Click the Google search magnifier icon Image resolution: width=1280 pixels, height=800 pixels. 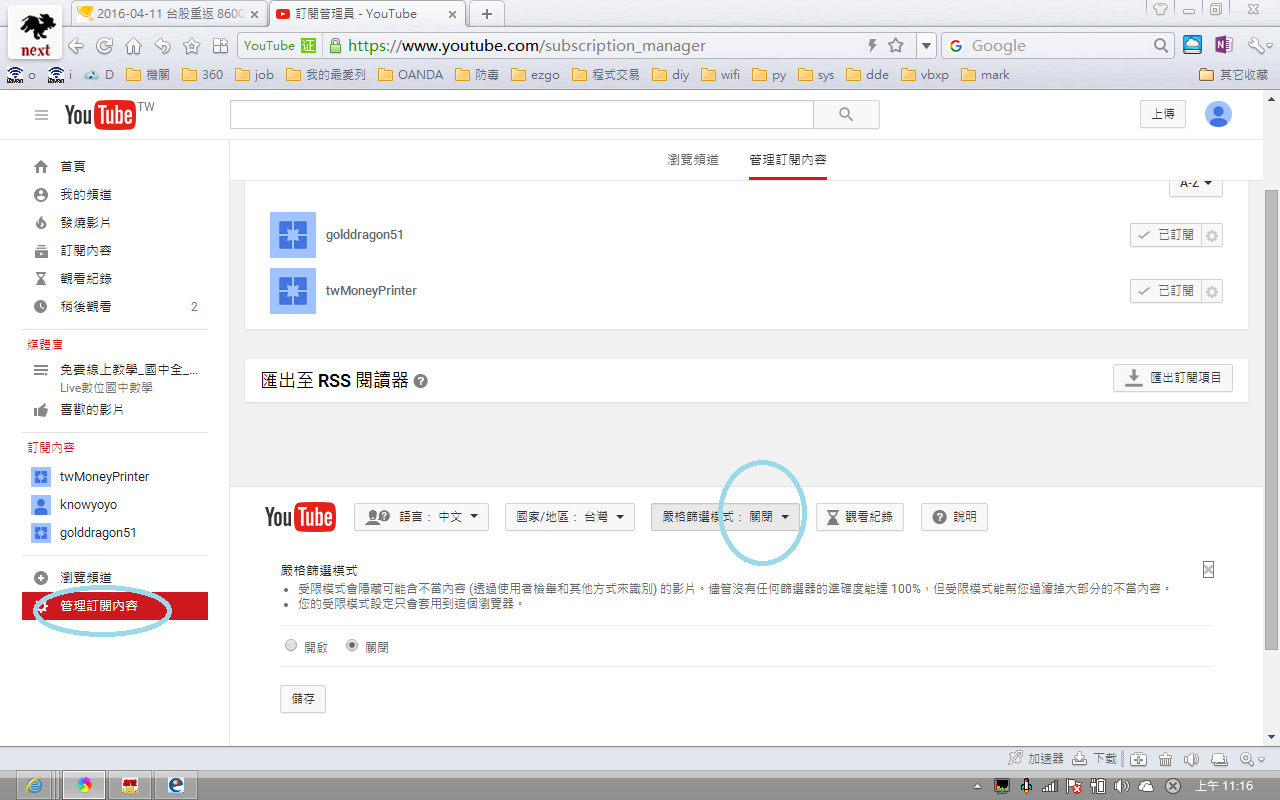(1161, 46)
